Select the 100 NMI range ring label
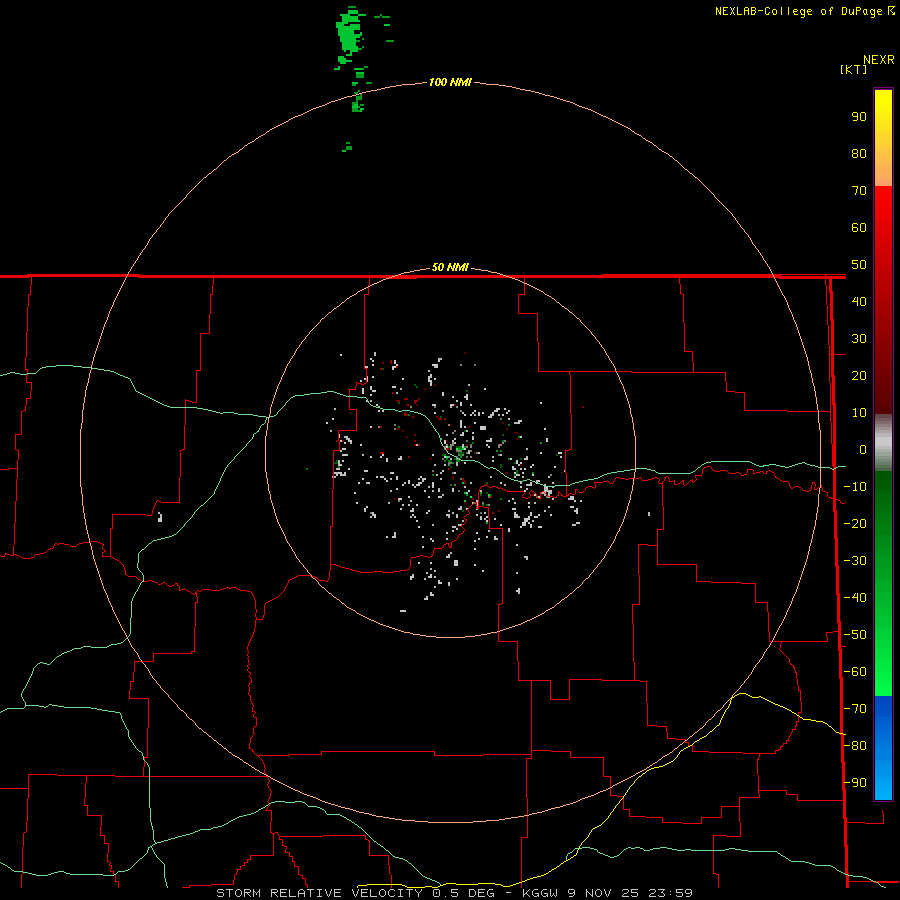 450,82
